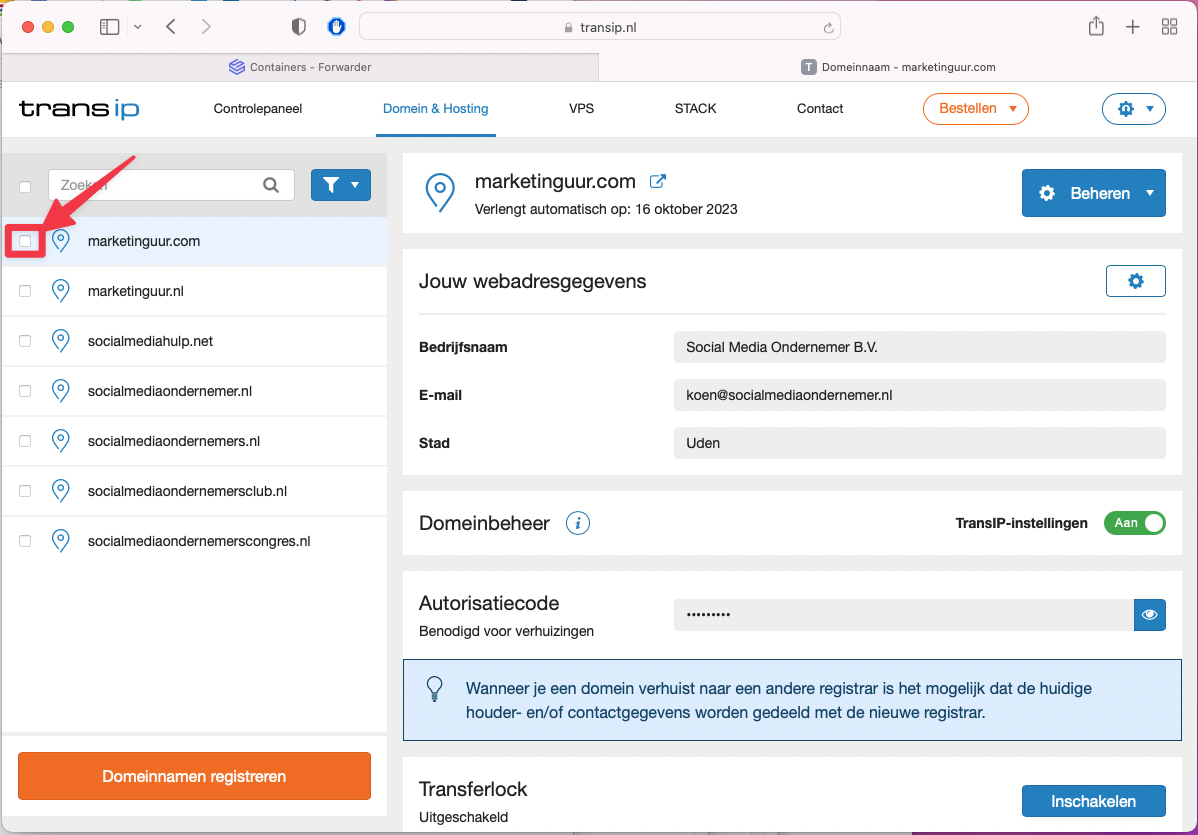
Task: Switch to the Containers - Forwarder tab
Action: pos(300,67)
